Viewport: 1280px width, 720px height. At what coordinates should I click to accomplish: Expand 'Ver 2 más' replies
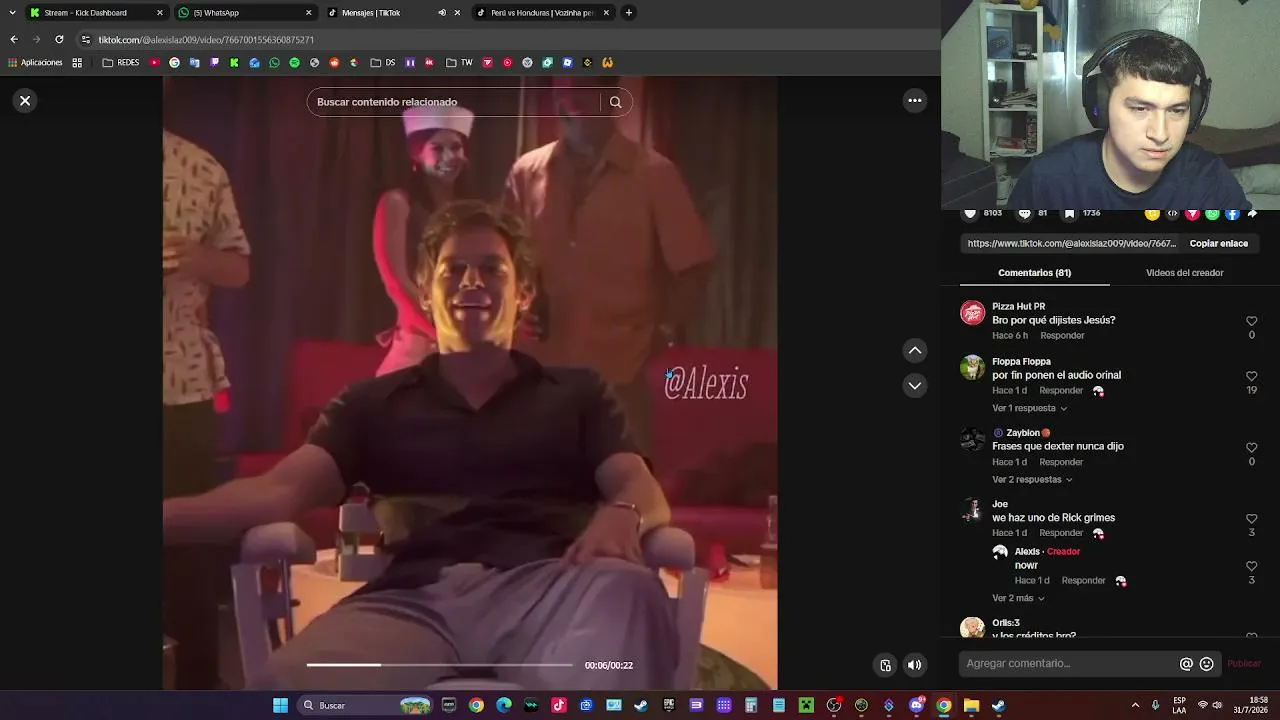pyautogui.click(x=1018, y=598)
